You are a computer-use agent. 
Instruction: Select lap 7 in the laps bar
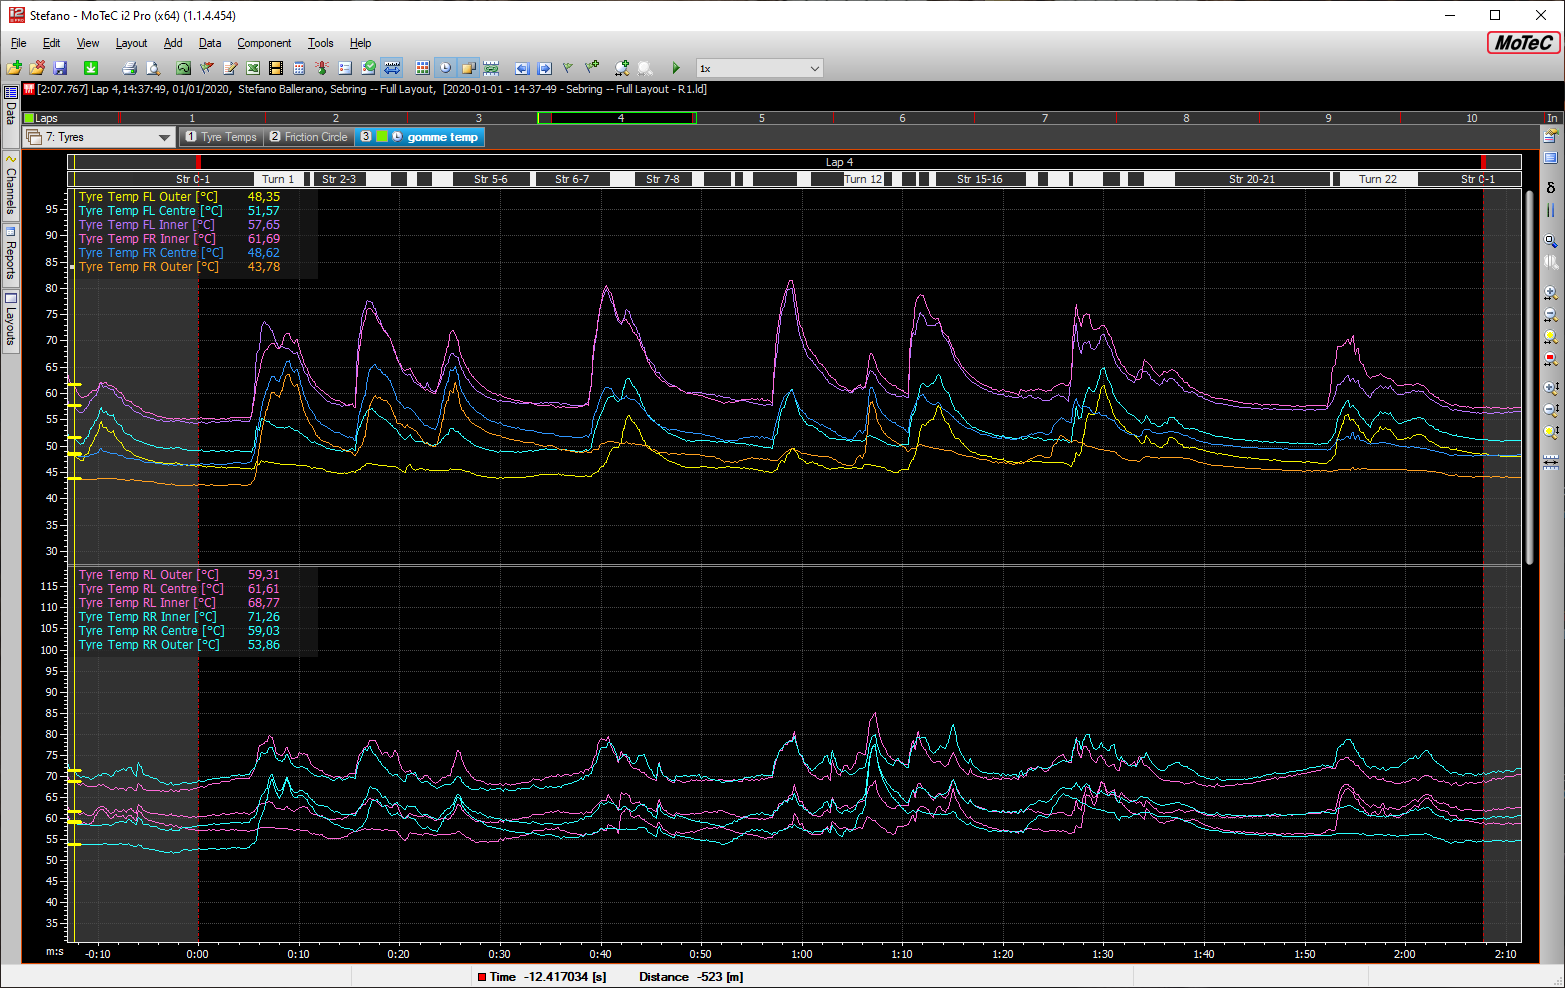point(1045,118)
